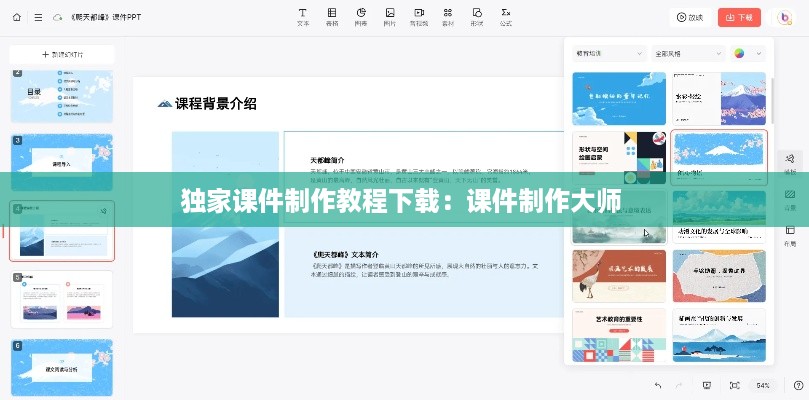
Task: Select slide 5 thumbnail in slide panel
Action: point(62,298)
